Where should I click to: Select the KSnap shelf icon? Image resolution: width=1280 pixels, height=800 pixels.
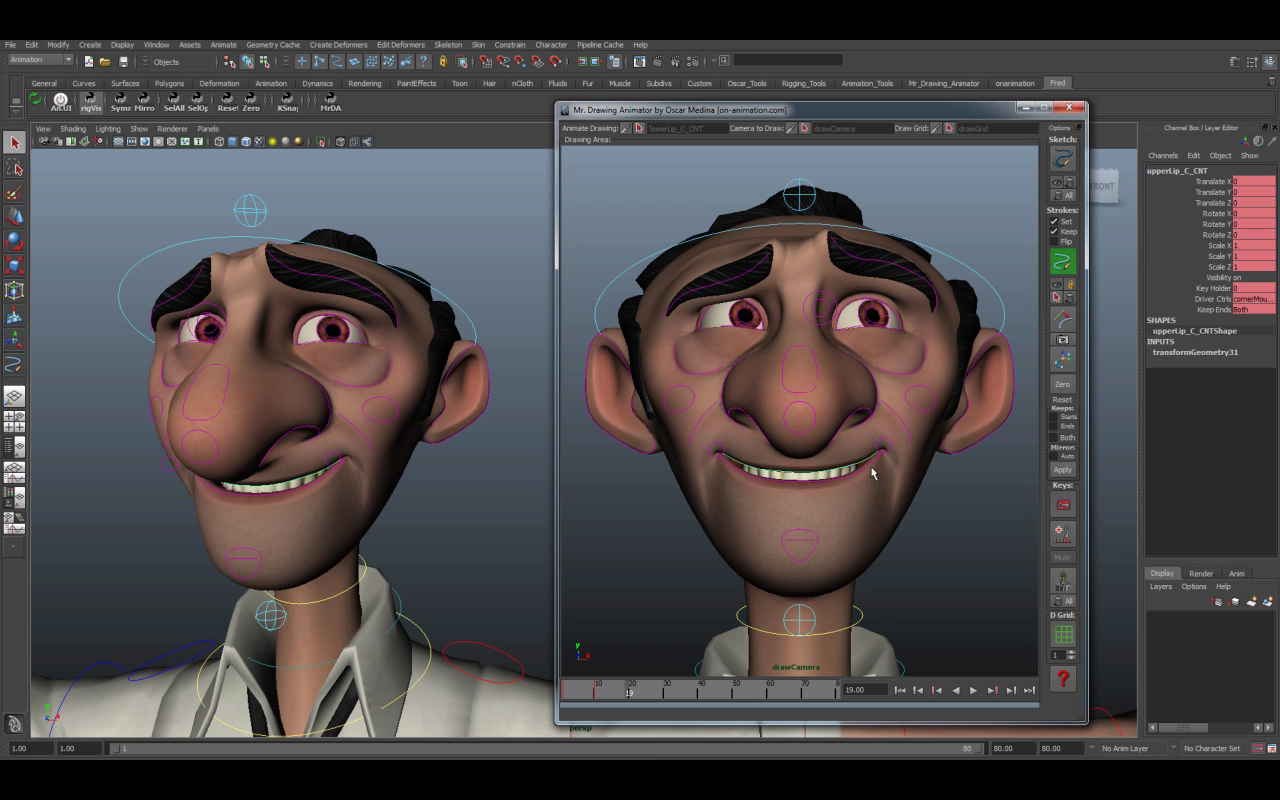pyautogui.click(x=288, y=101)
